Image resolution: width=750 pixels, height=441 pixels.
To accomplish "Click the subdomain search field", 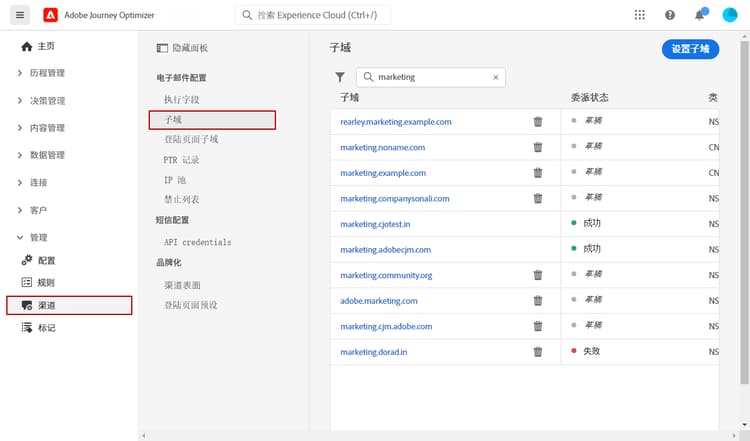I will point(430,77).
